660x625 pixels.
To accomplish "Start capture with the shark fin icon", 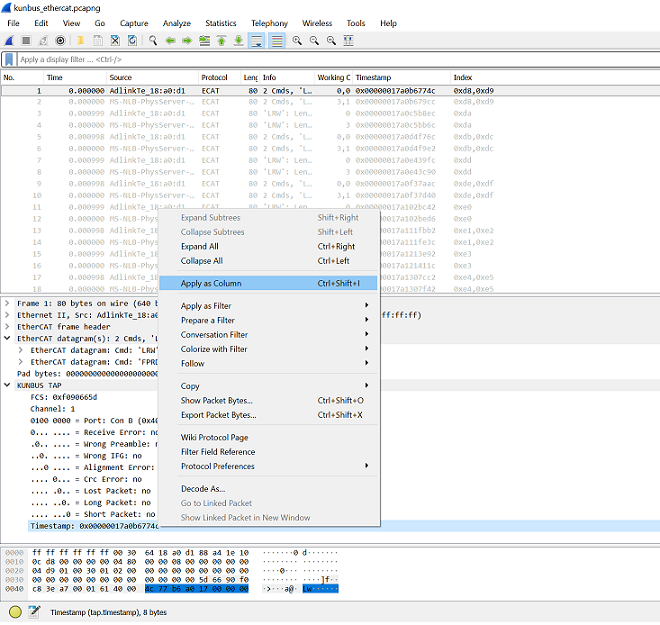I will click(x=9, y=41).
